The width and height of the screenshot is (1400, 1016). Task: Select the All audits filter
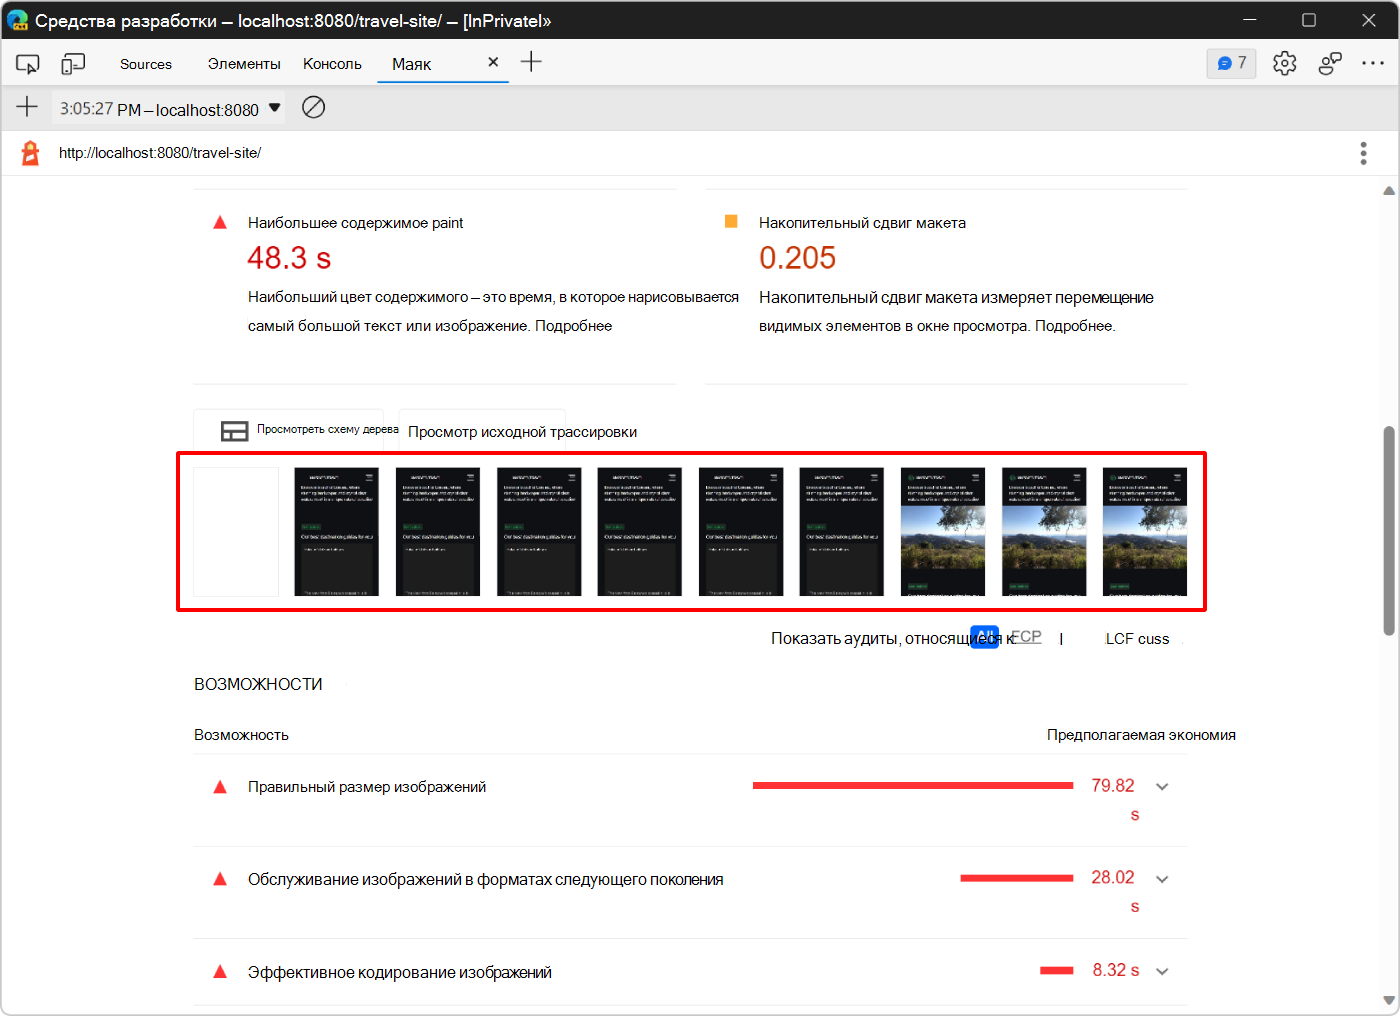click(984, 637)
